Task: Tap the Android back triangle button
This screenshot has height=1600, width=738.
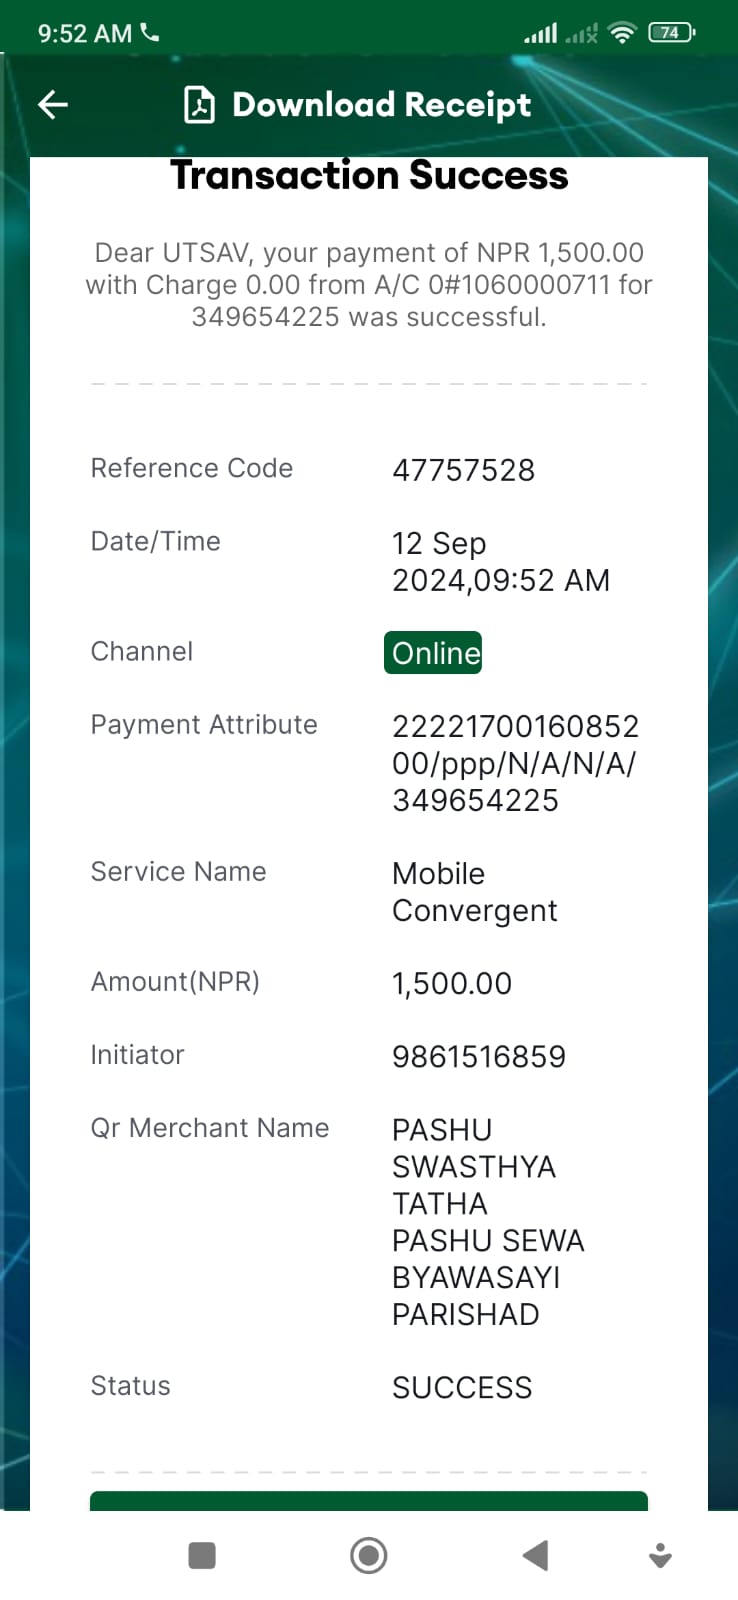Action: point(535,1555)
